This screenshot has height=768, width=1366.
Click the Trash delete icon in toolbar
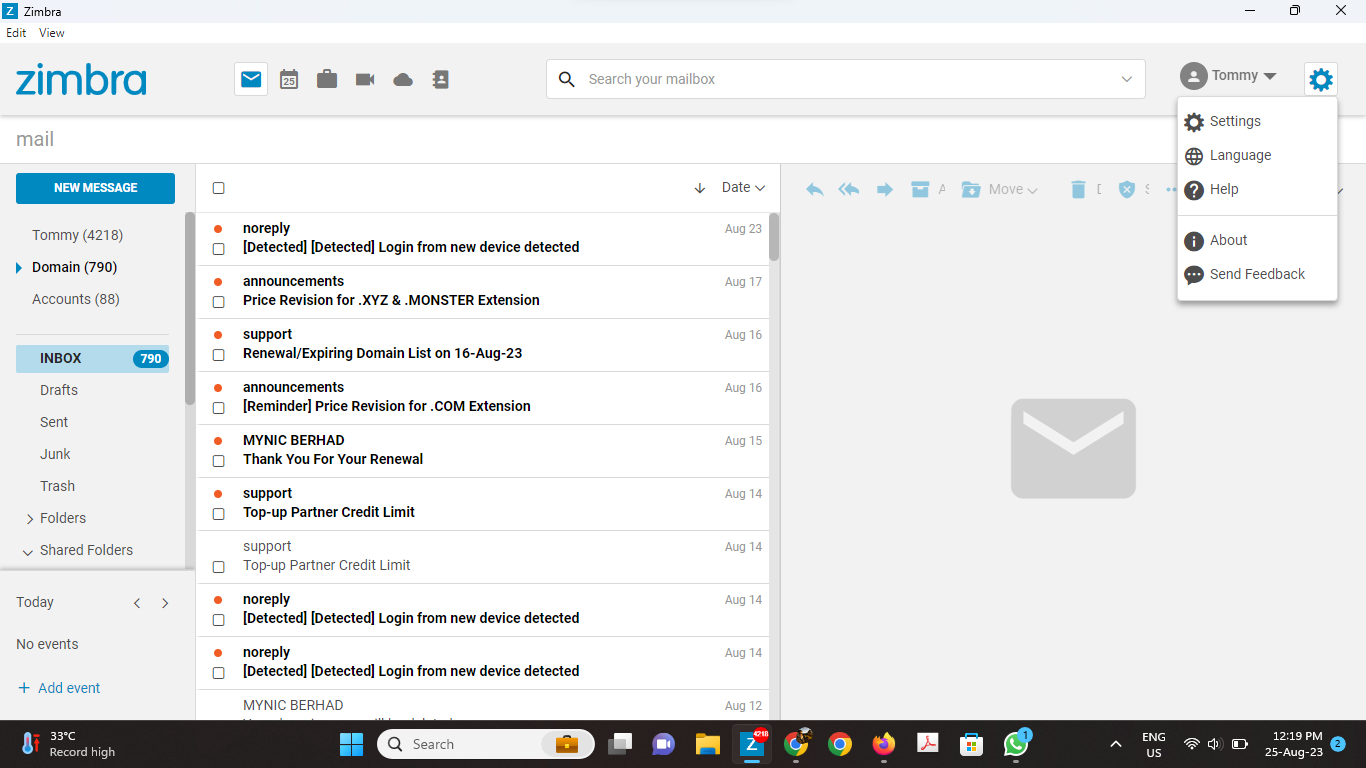pos(1078,189)
